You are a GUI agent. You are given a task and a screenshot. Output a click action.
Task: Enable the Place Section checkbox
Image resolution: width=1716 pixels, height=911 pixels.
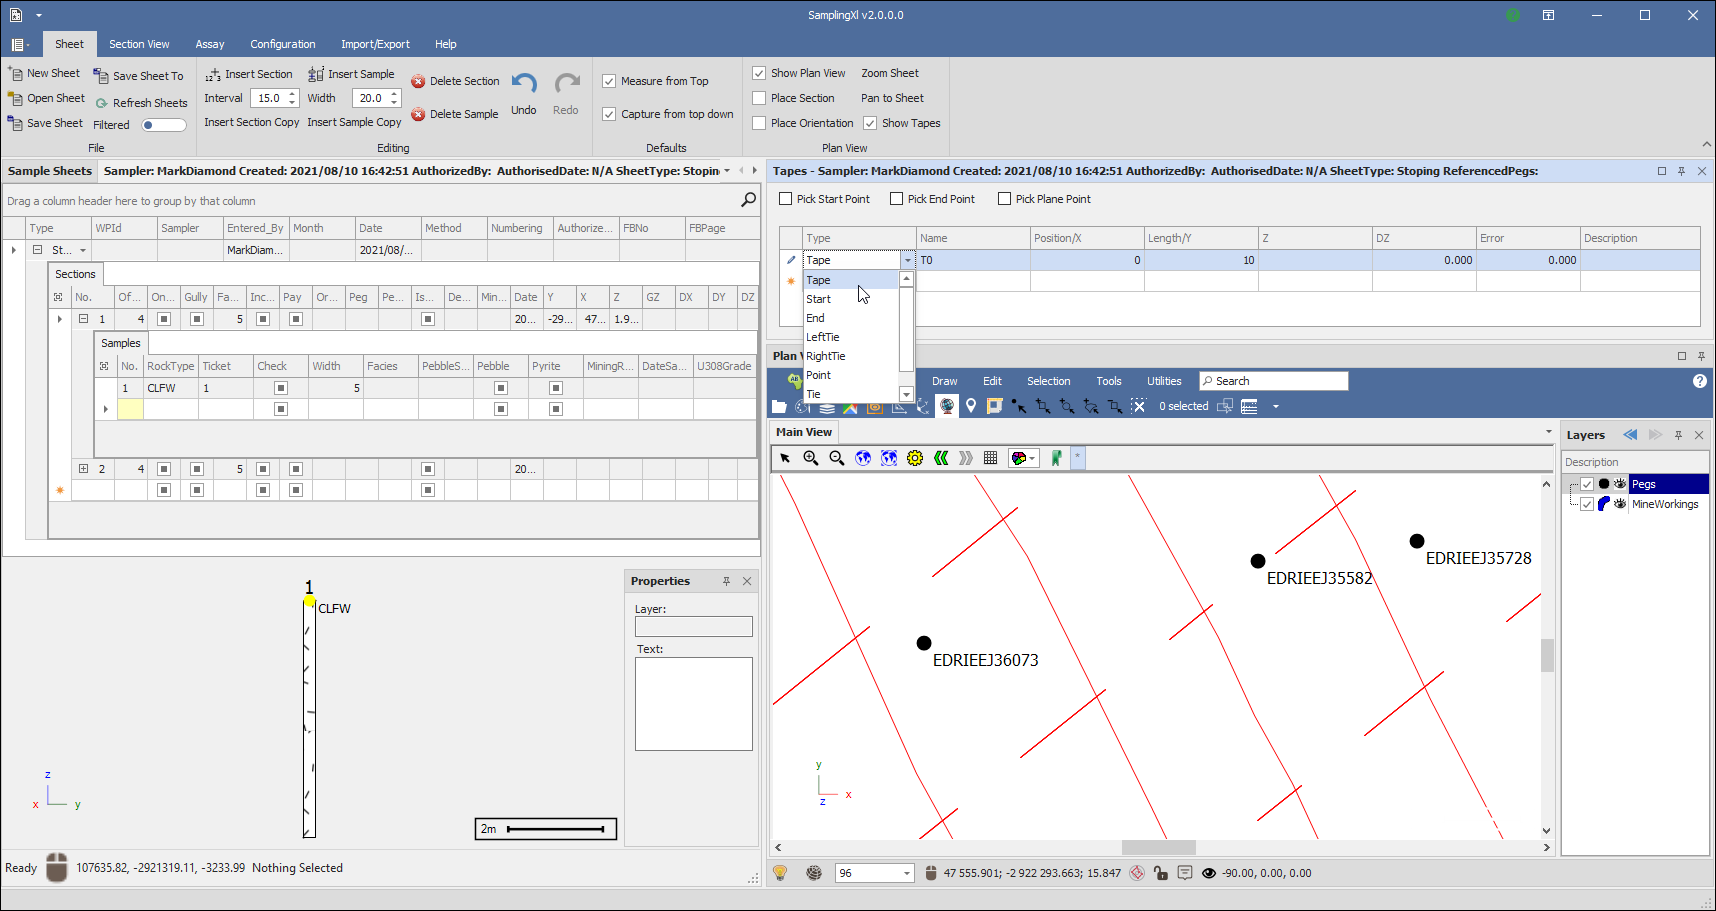(760, 98)
